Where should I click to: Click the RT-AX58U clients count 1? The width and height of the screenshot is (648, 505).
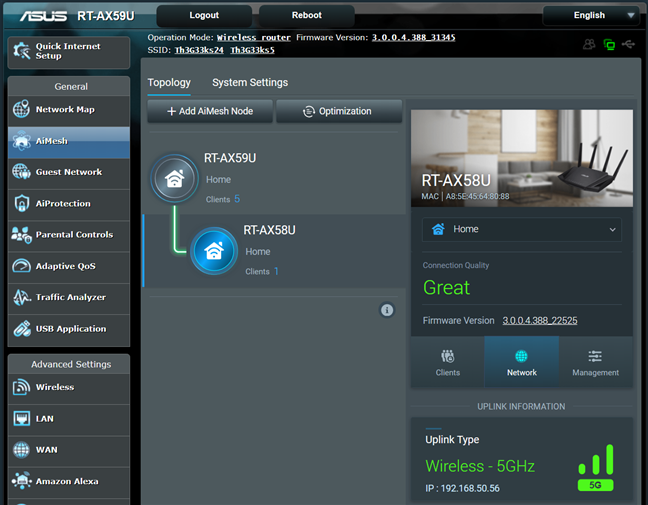point(276,271)
